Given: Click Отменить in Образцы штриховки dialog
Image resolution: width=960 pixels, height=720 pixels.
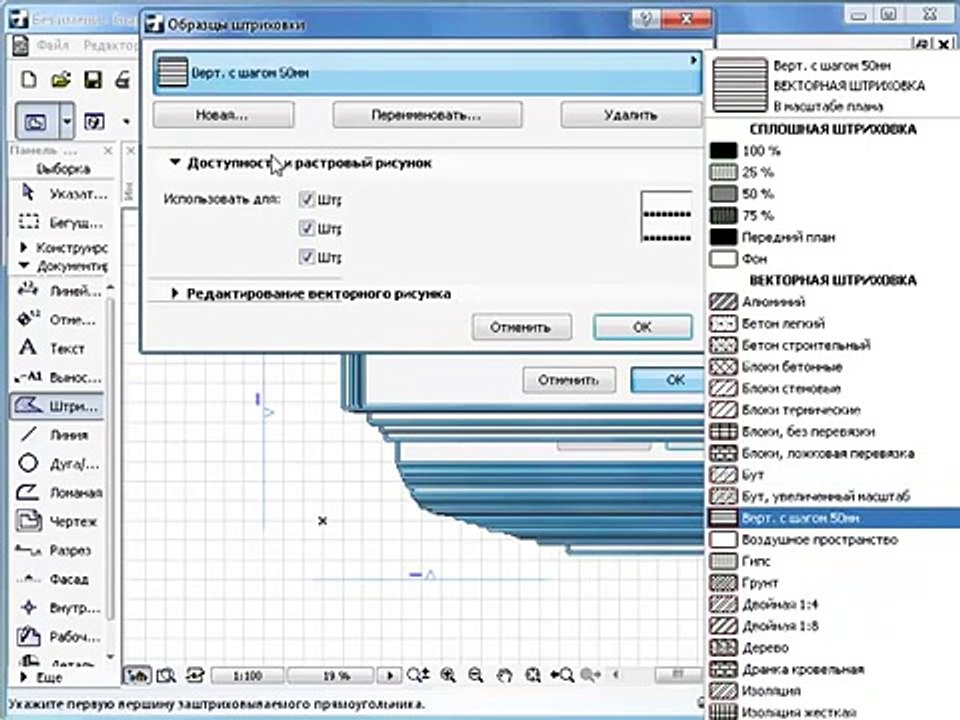Looking at the screenshot, I should [x=522, y=328].
